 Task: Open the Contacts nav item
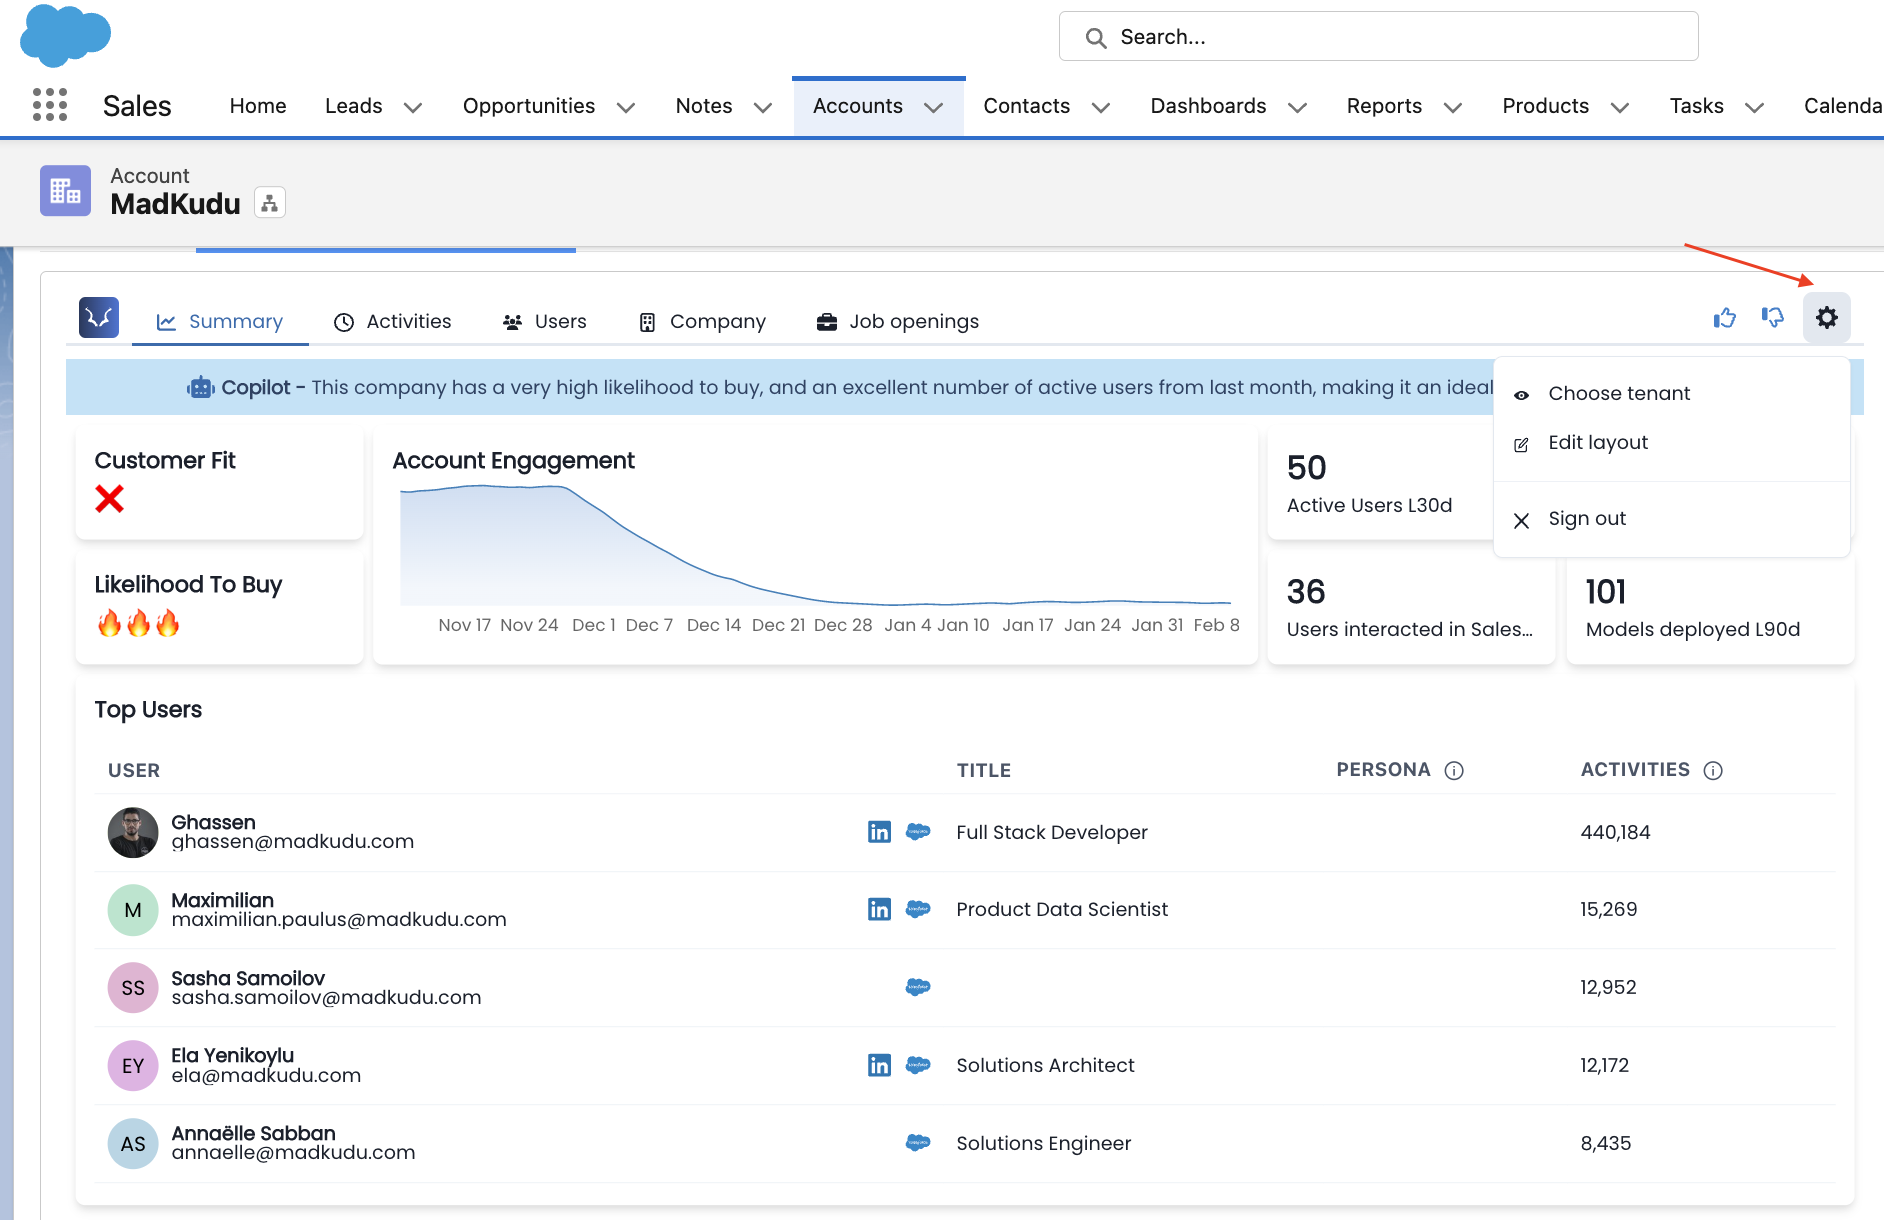[1026, 106]
